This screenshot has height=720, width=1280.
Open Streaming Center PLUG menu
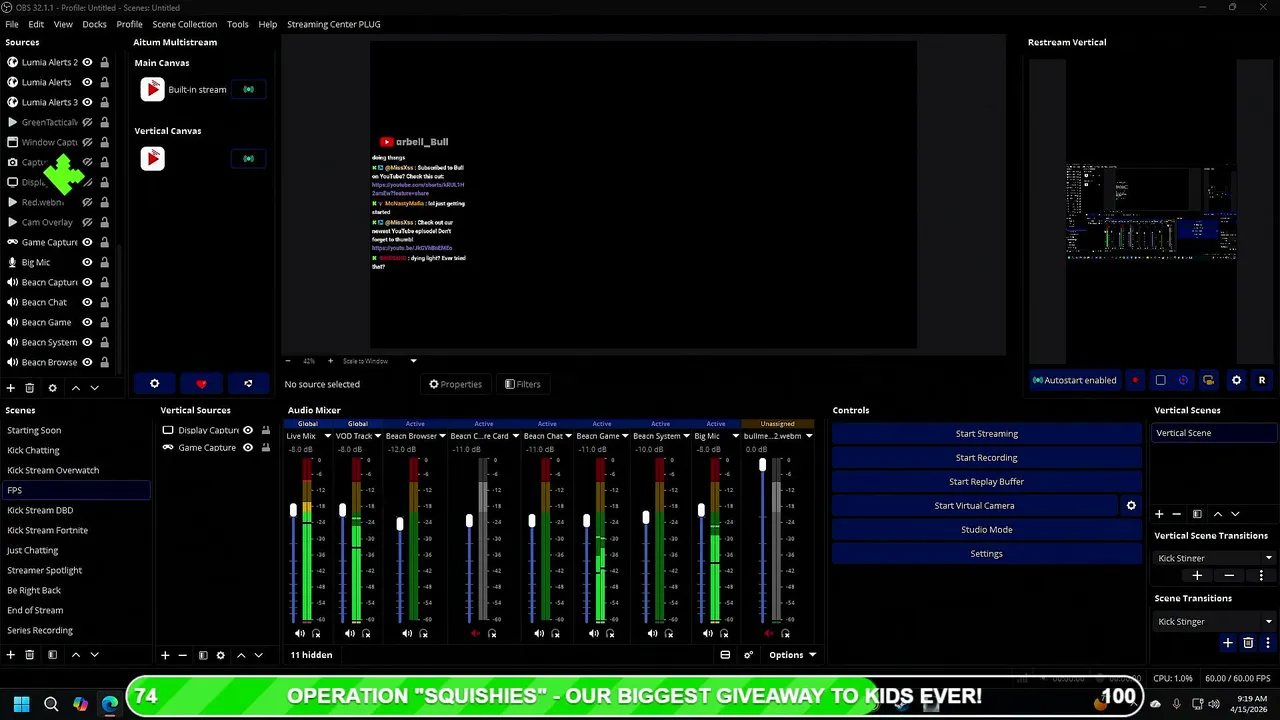333,24
